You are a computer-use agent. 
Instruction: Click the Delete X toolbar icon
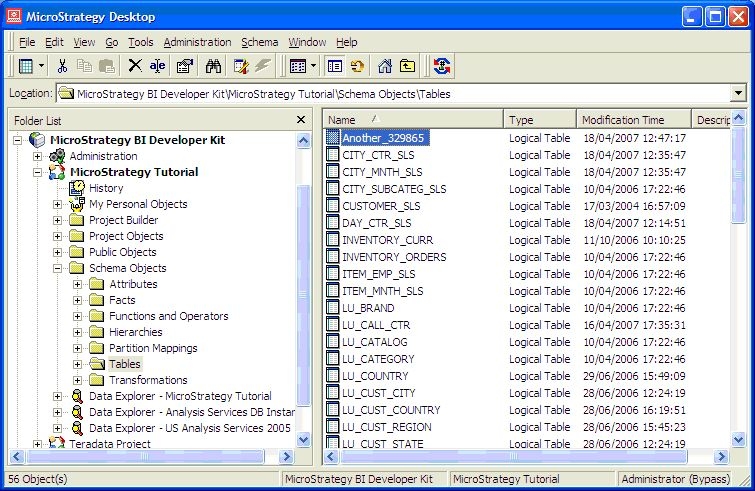[x=135, y=66]
